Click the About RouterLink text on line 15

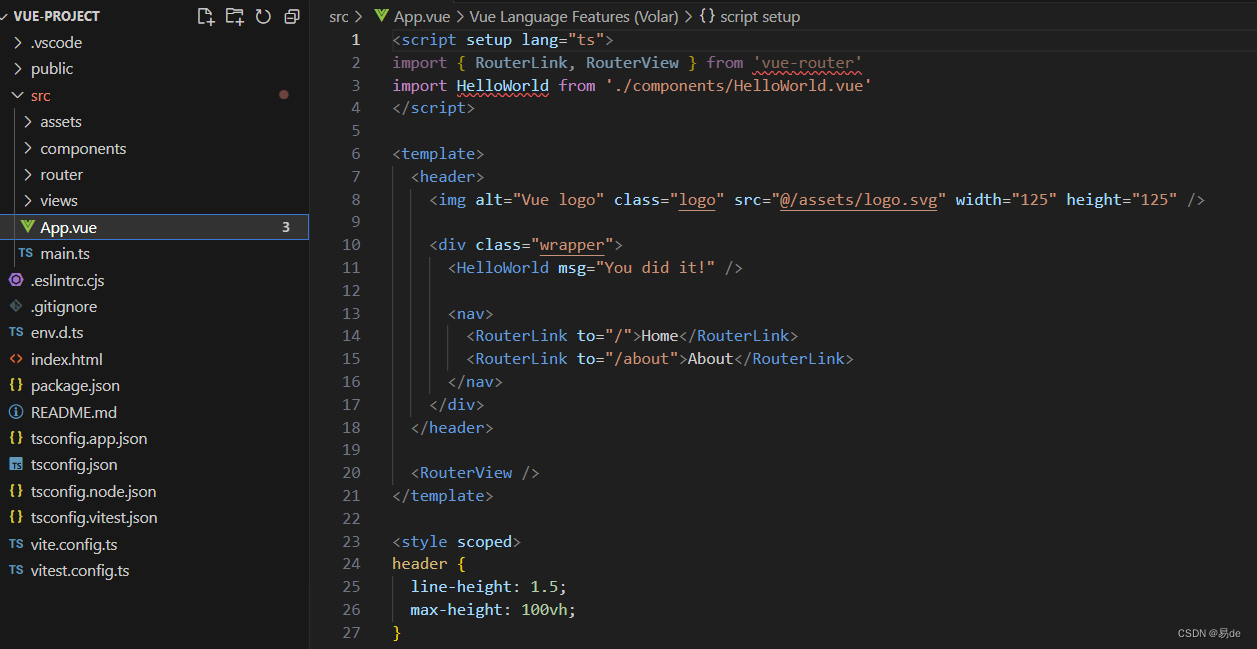[x=711, y=358]
